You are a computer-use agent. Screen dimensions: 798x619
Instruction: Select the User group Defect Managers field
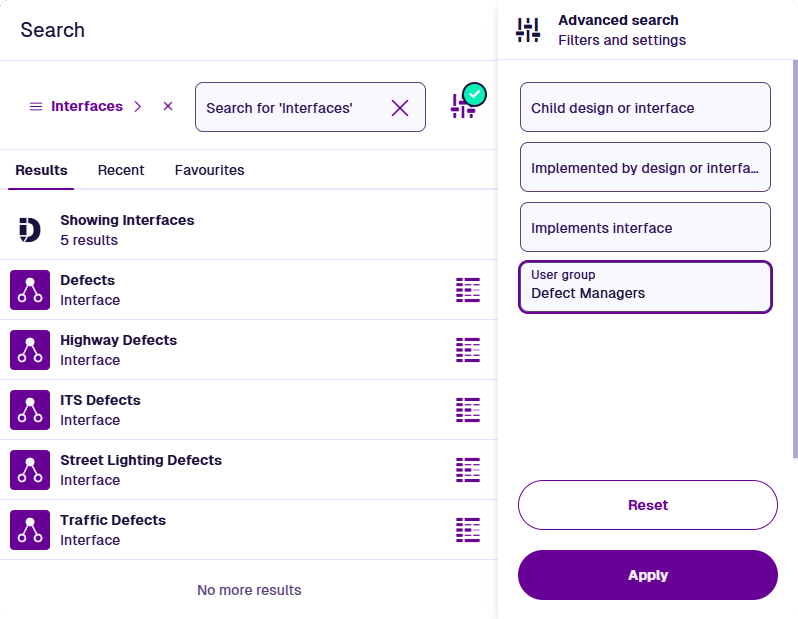(645, 288)
